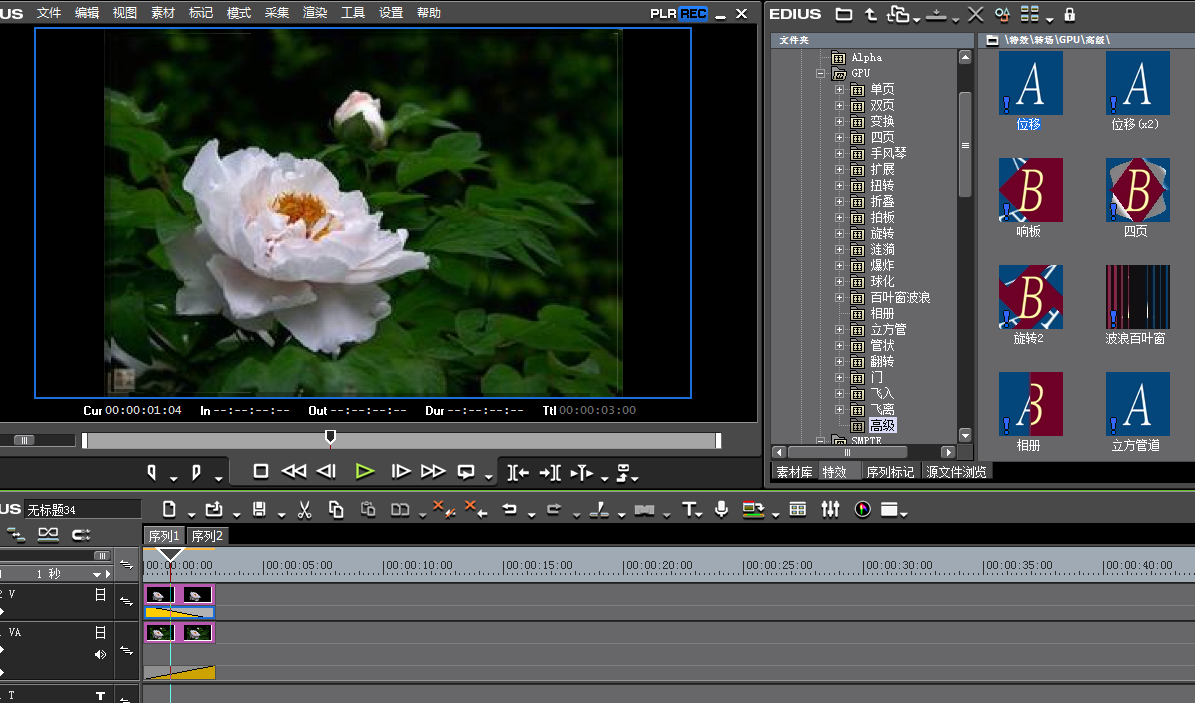Click the save project floppy icon
Image resolution: width=1195 pixels, height=703 pixels.
(259, 510)
